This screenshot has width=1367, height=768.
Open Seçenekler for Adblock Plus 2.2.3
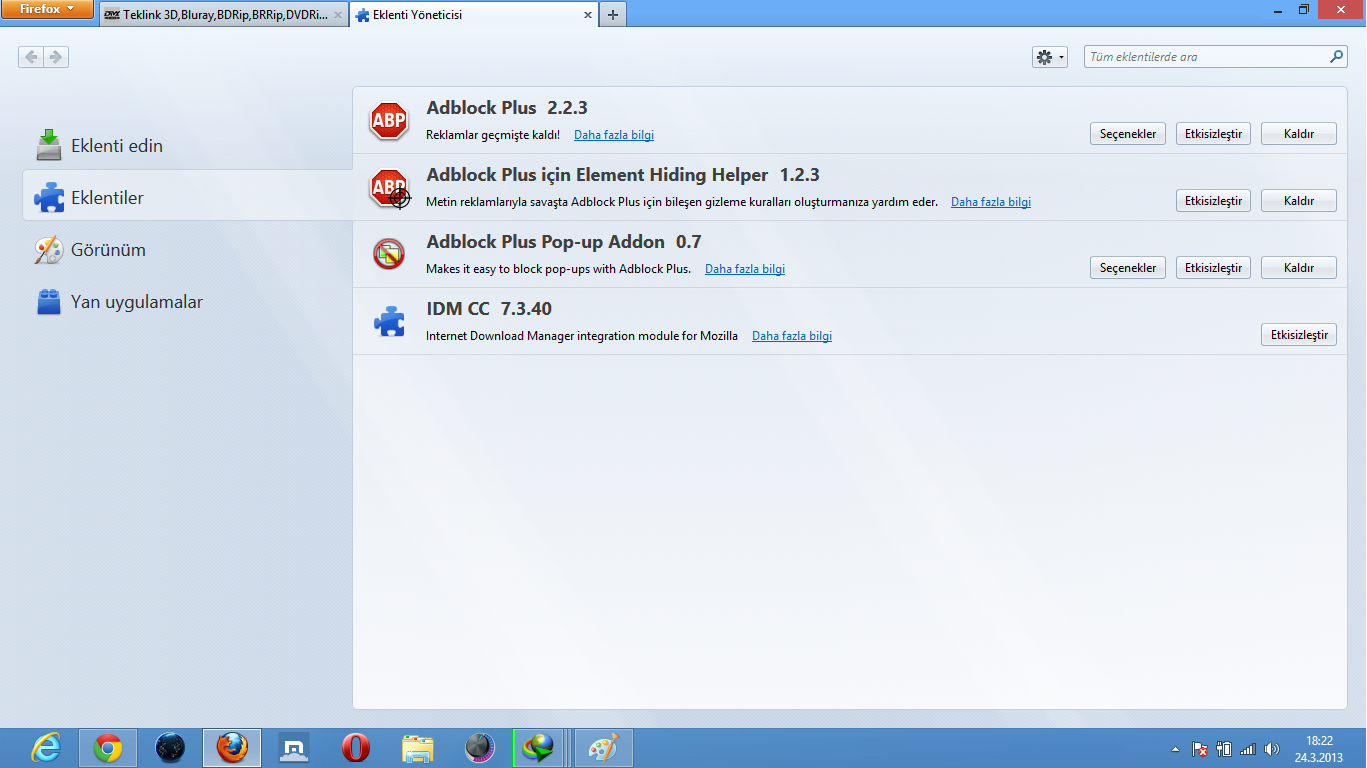coord(1128,134)
